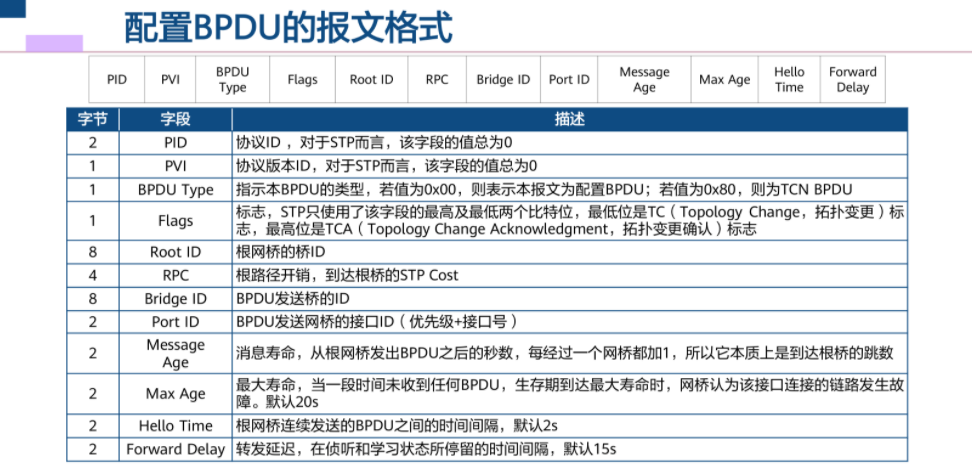Click the byte count 1 in the PVI row
This screenshot has width=972, height=467.
tap(93, 166)
